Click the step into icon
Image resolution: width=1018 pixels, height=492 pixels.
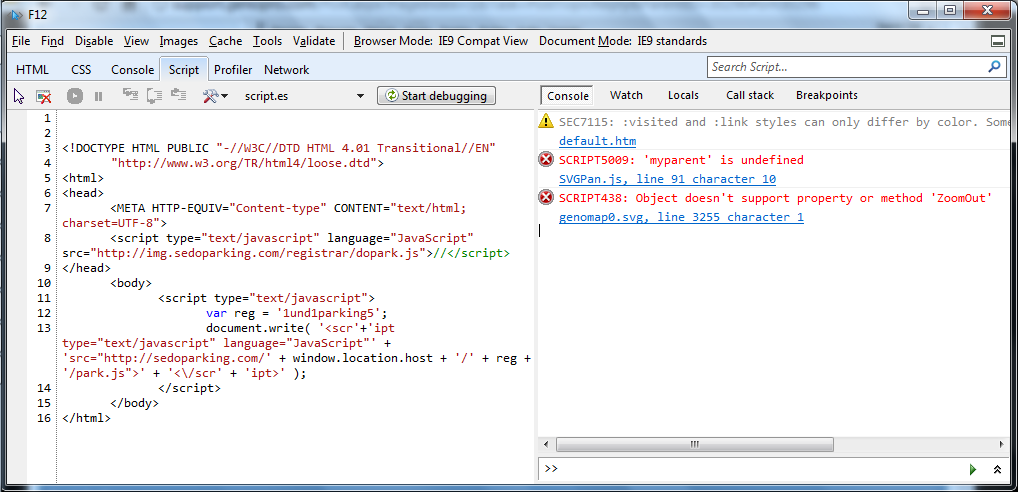coord(131,95)
